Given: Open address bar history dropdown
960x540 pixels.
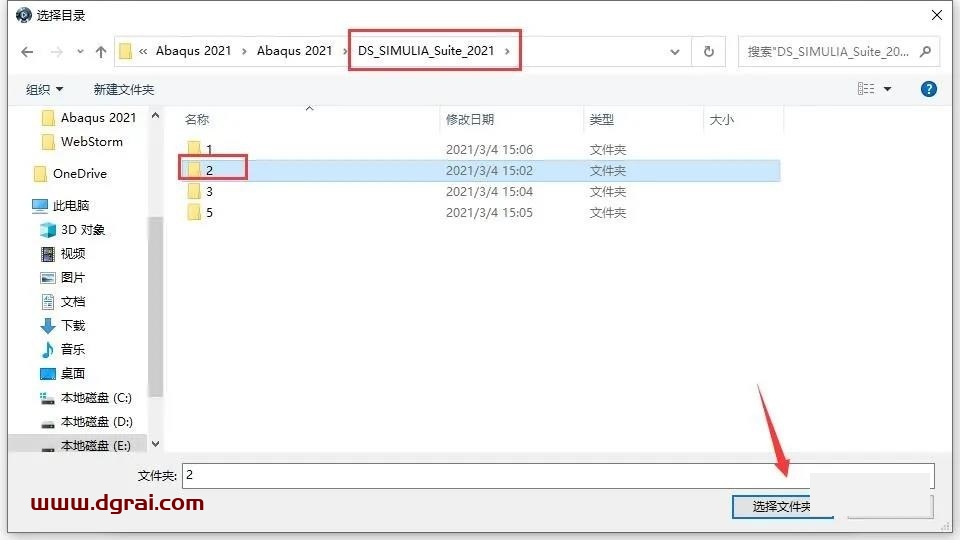Looking at the screenshot, I should pyautogui.click(x=675, y=51).
